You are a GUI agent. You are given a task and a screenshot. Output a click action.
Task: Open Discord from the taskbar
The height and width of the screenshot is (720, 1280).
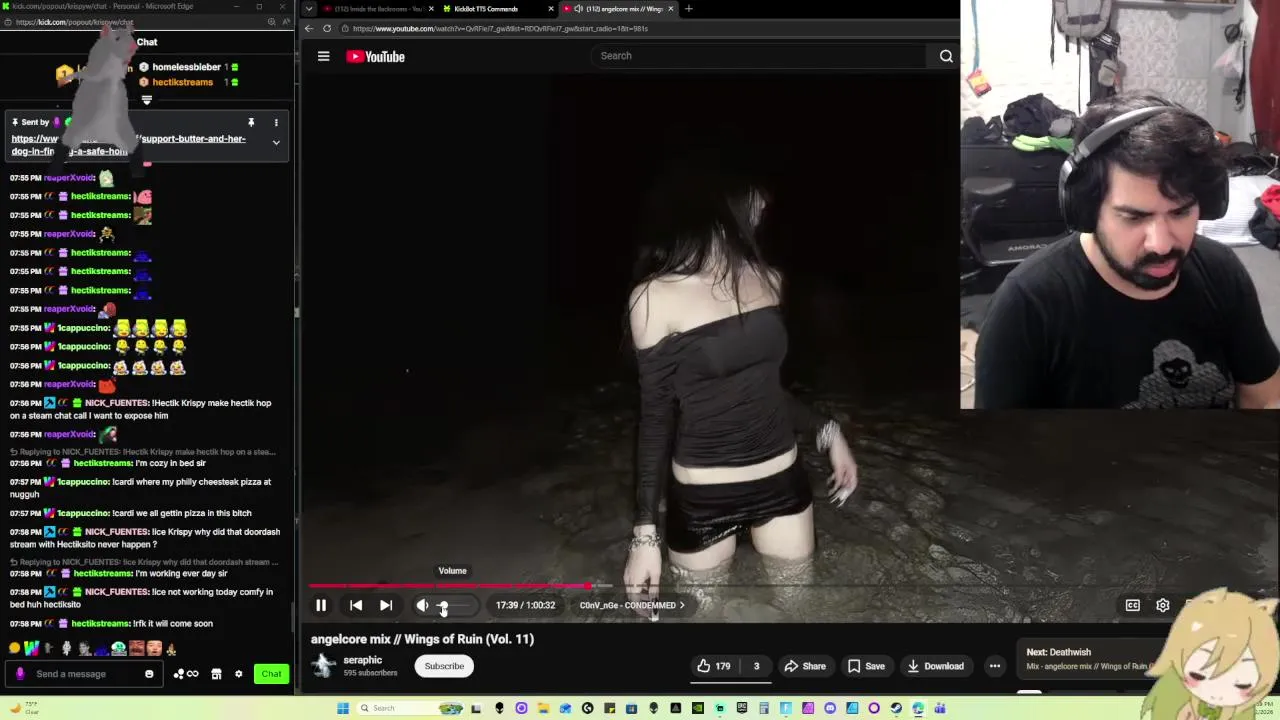pyautogui.click(x=829, y=708)
